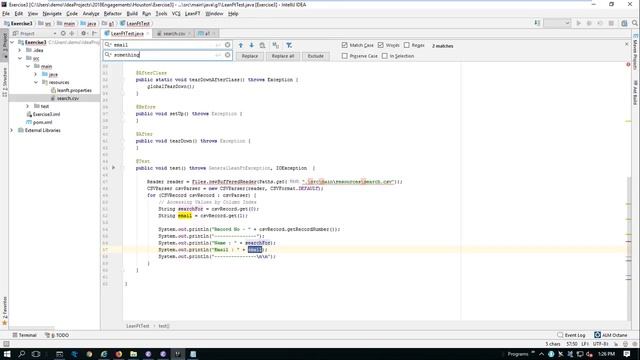
Task: Enable the In Selection checkbox
Action: click(x=384, y=56)
